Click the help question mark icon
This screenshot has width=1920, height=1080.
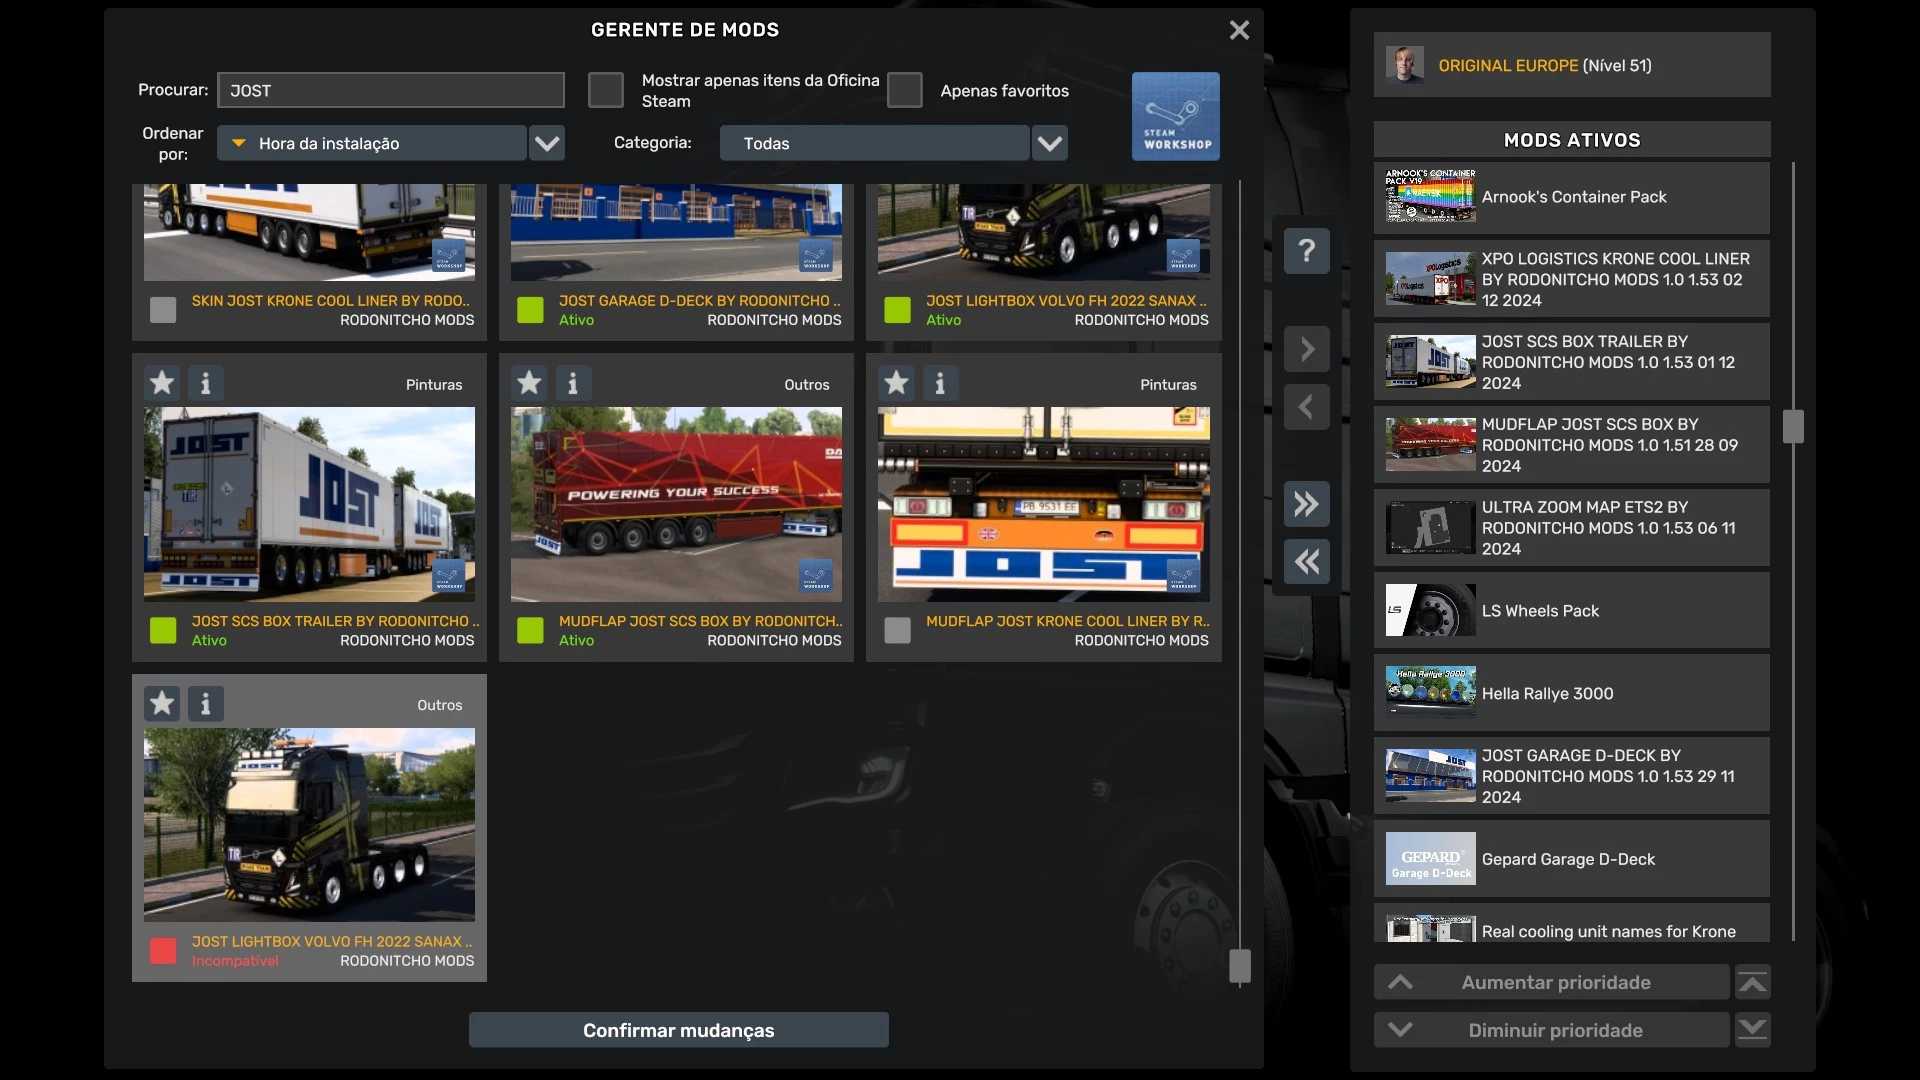tap(1306, 250)
